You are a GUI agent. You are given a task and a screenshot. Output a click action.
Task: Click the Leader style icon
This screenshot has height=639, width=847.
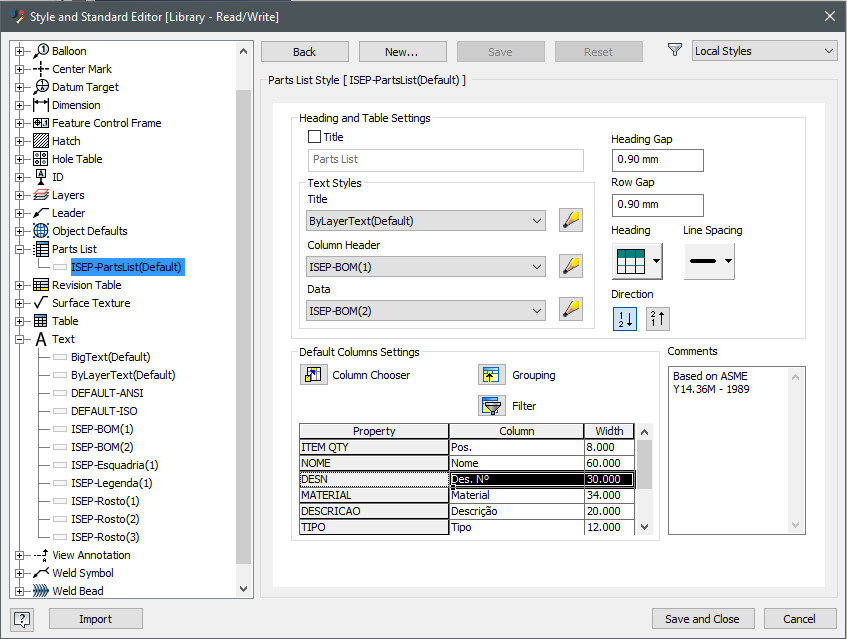tap(41, 213)
